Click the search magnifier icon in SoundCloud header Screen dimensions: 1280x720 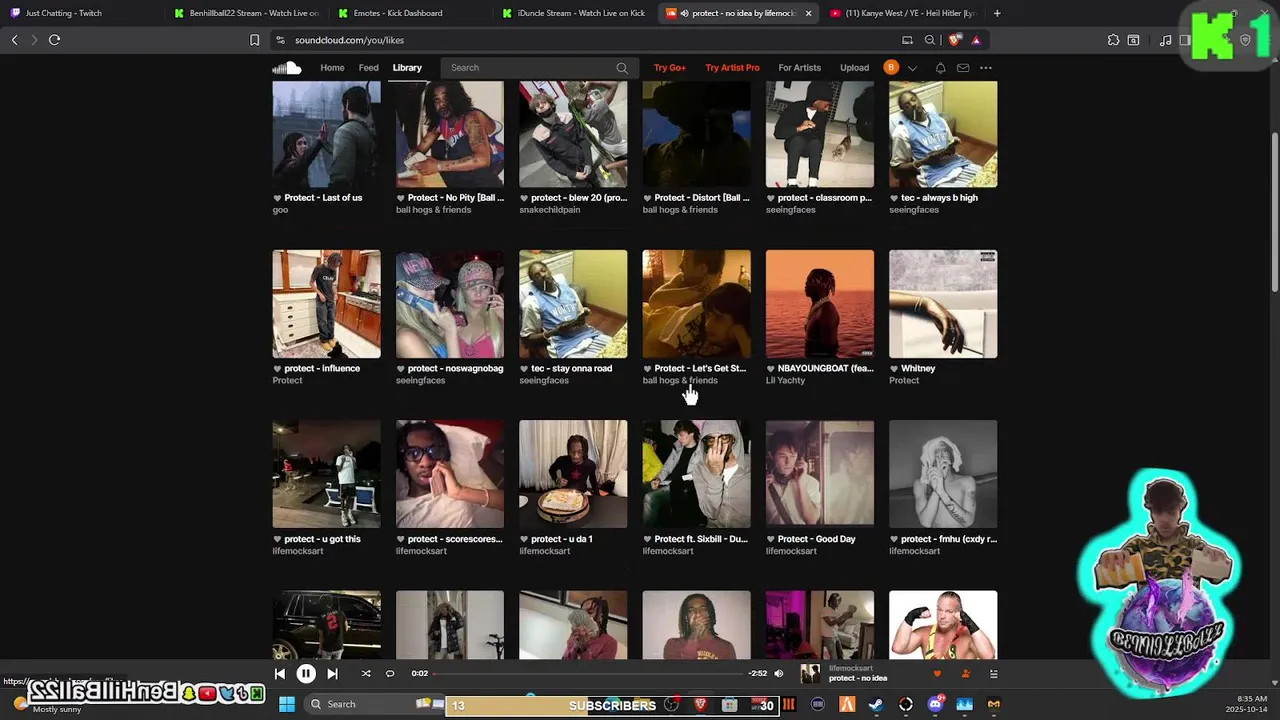pyautogui.click(x=622, y=68)
